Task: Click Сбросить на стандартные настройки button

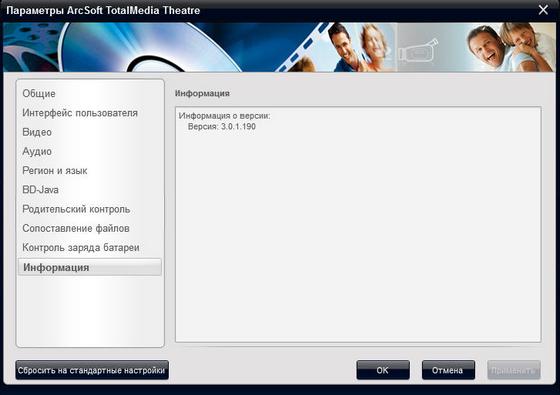Action: [92, 370]
